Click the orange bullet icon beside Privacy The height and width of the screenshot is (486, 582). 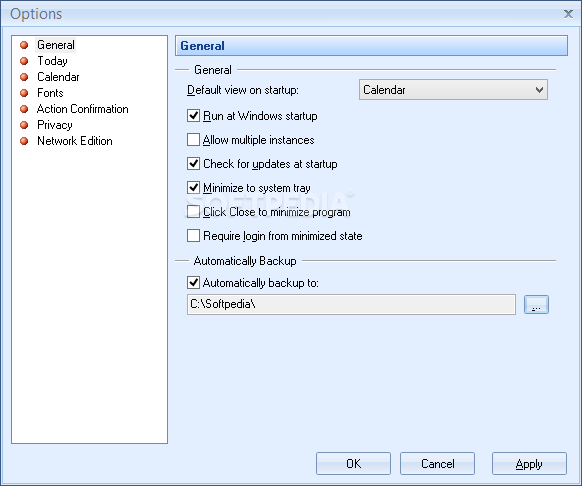(x=24, y=125)
